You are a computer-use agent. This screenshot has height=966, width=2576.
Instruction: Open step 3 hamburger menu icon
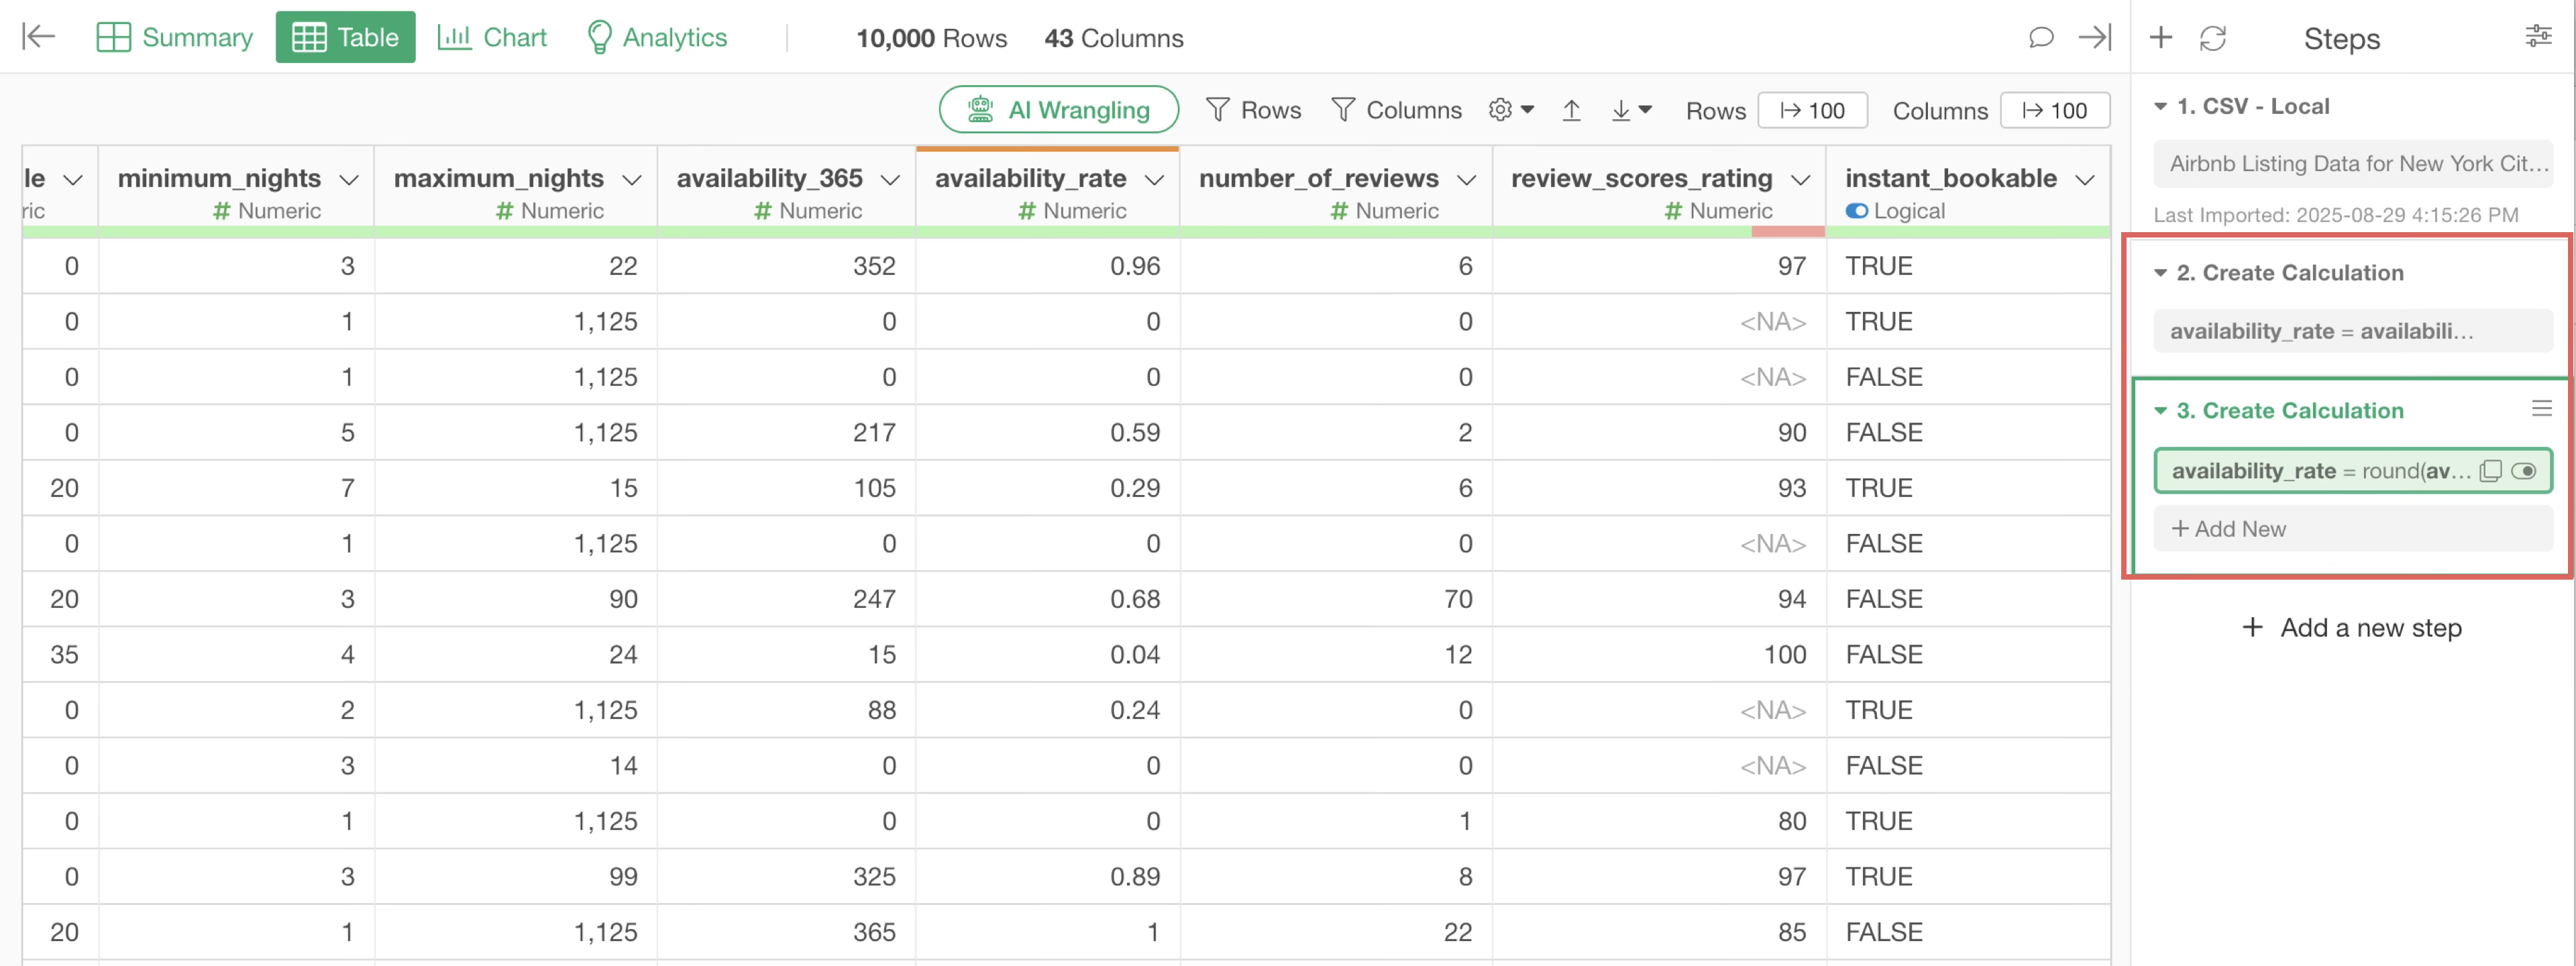point(2541,408)
